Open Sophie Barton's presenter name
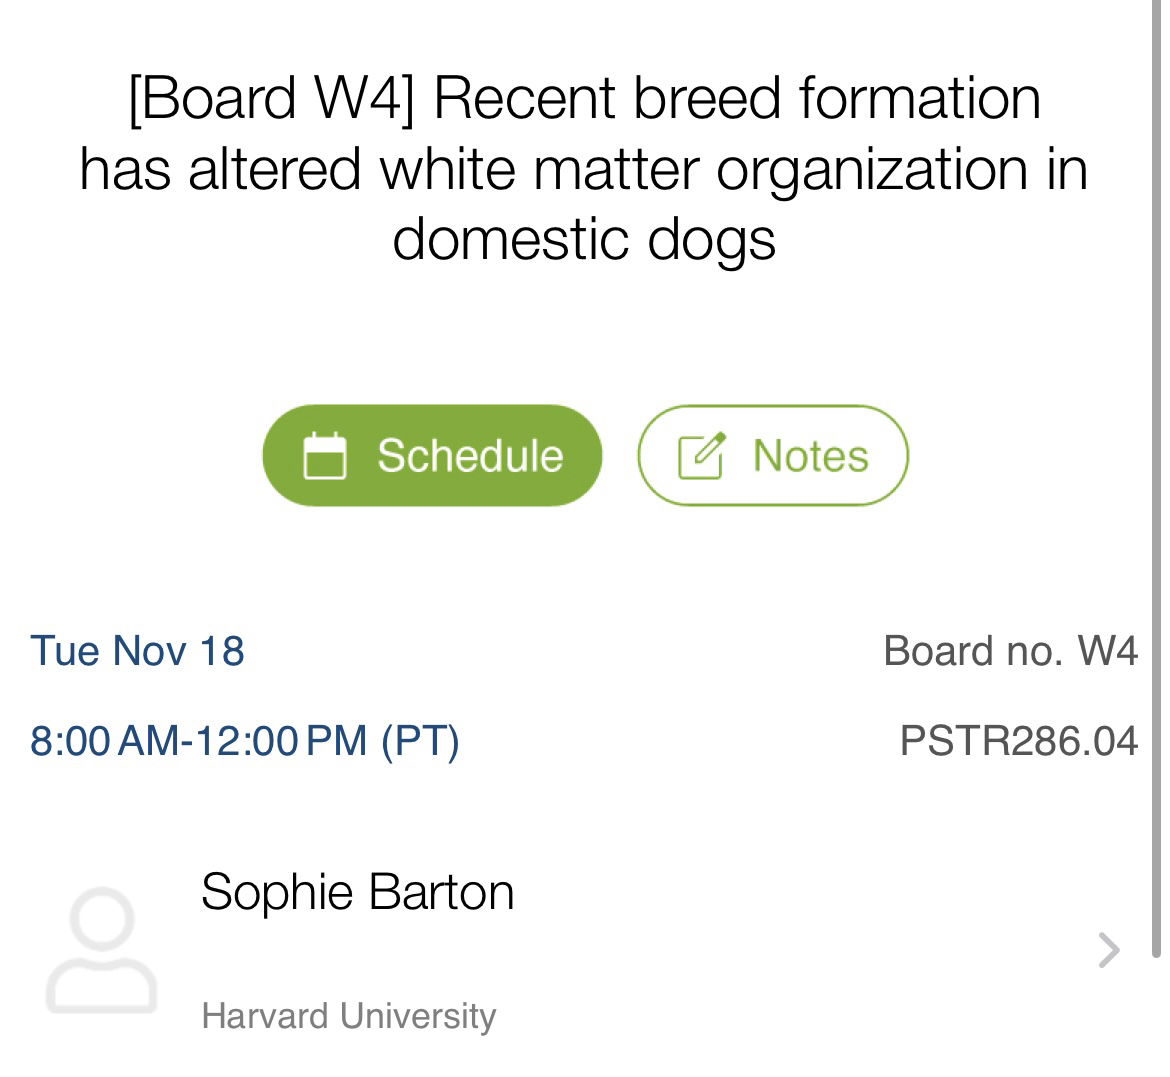 pyautogui.click(x=357, y=891)
